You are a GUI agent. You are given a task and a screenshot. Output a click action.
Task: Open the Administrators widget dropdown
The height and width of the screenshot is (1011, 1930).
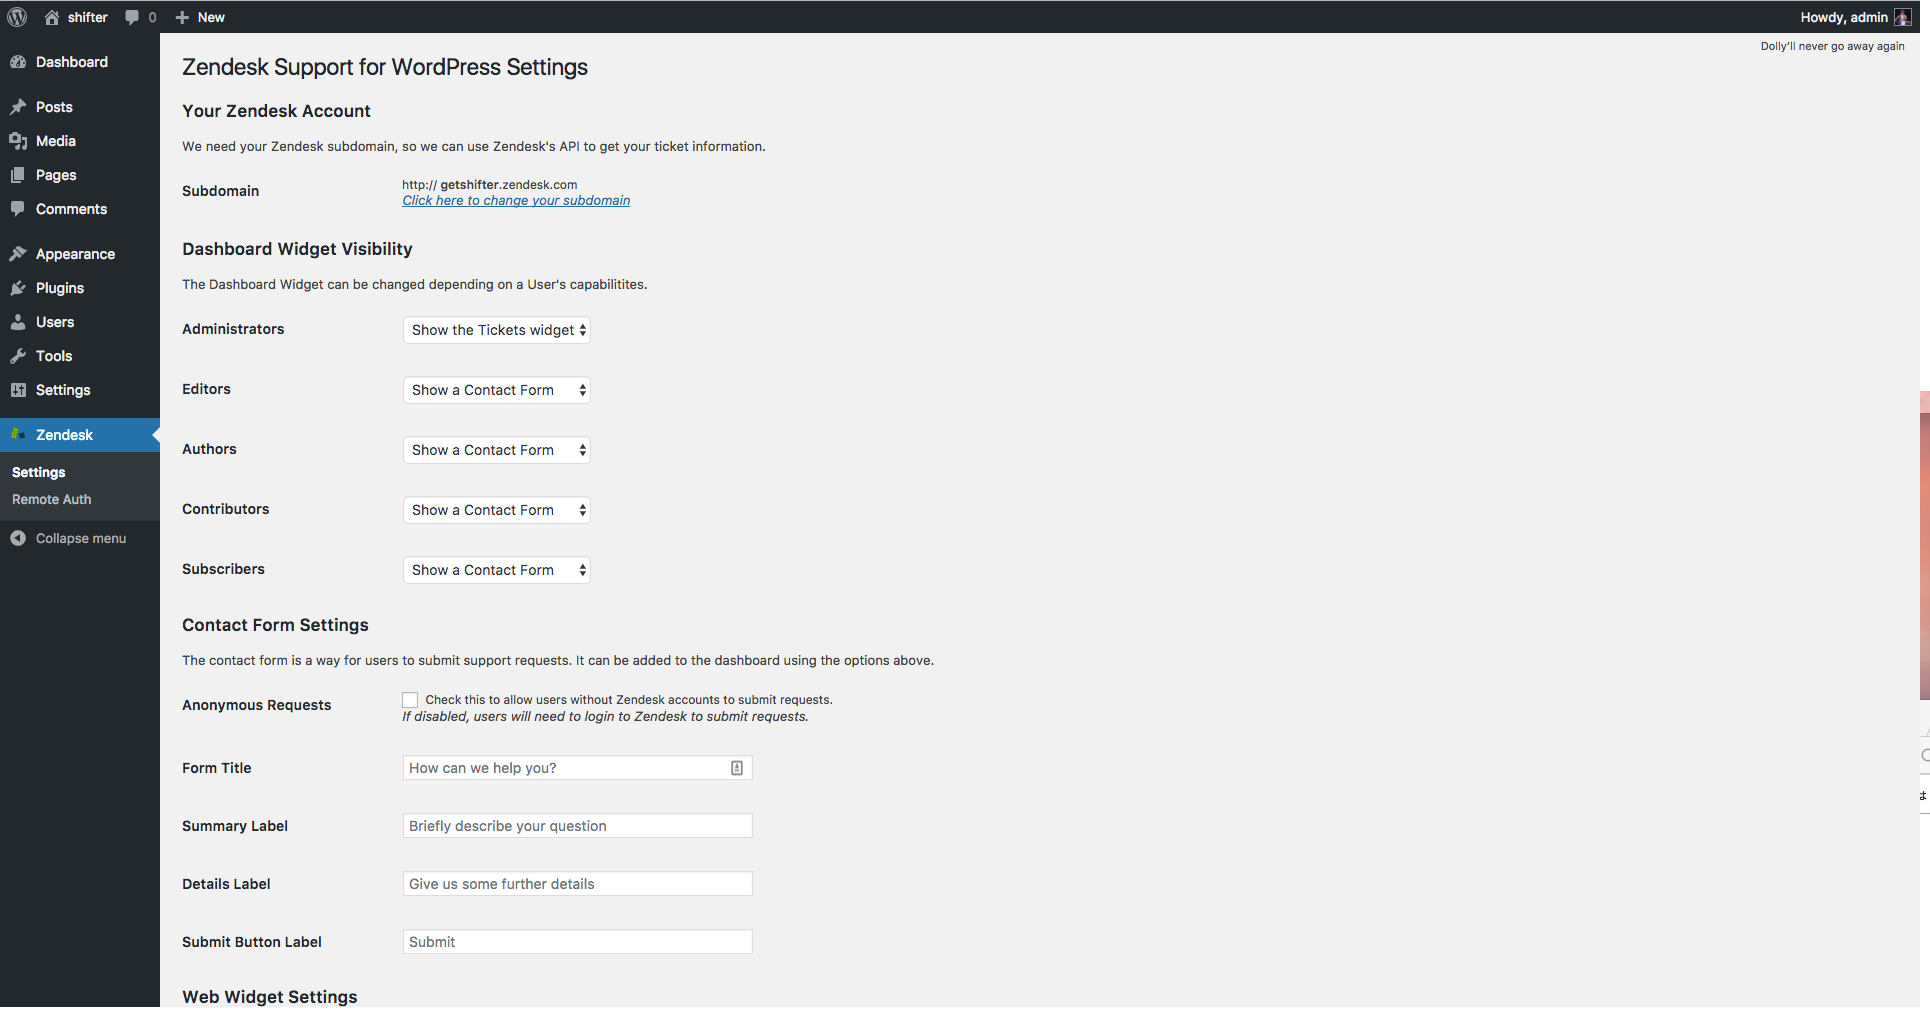click(497, 330)
